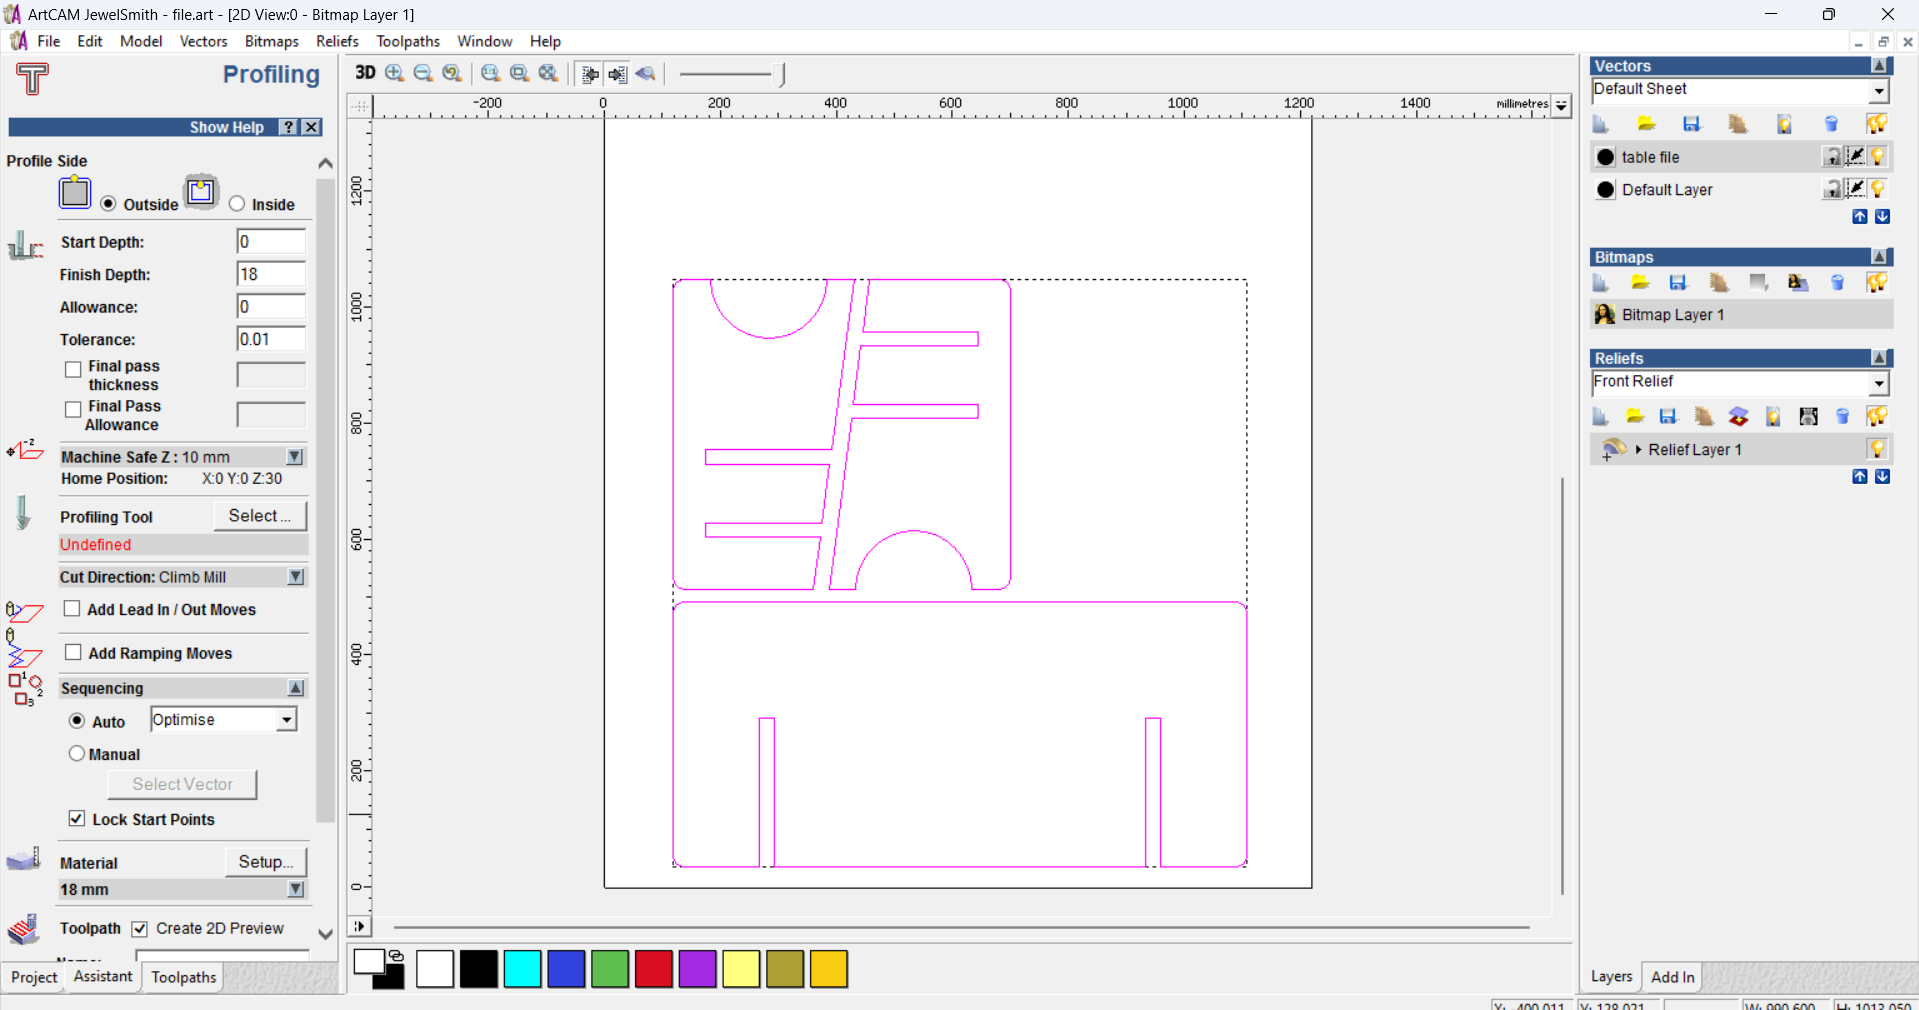Click the Bitmap on/off preview icon

(646, 74)
